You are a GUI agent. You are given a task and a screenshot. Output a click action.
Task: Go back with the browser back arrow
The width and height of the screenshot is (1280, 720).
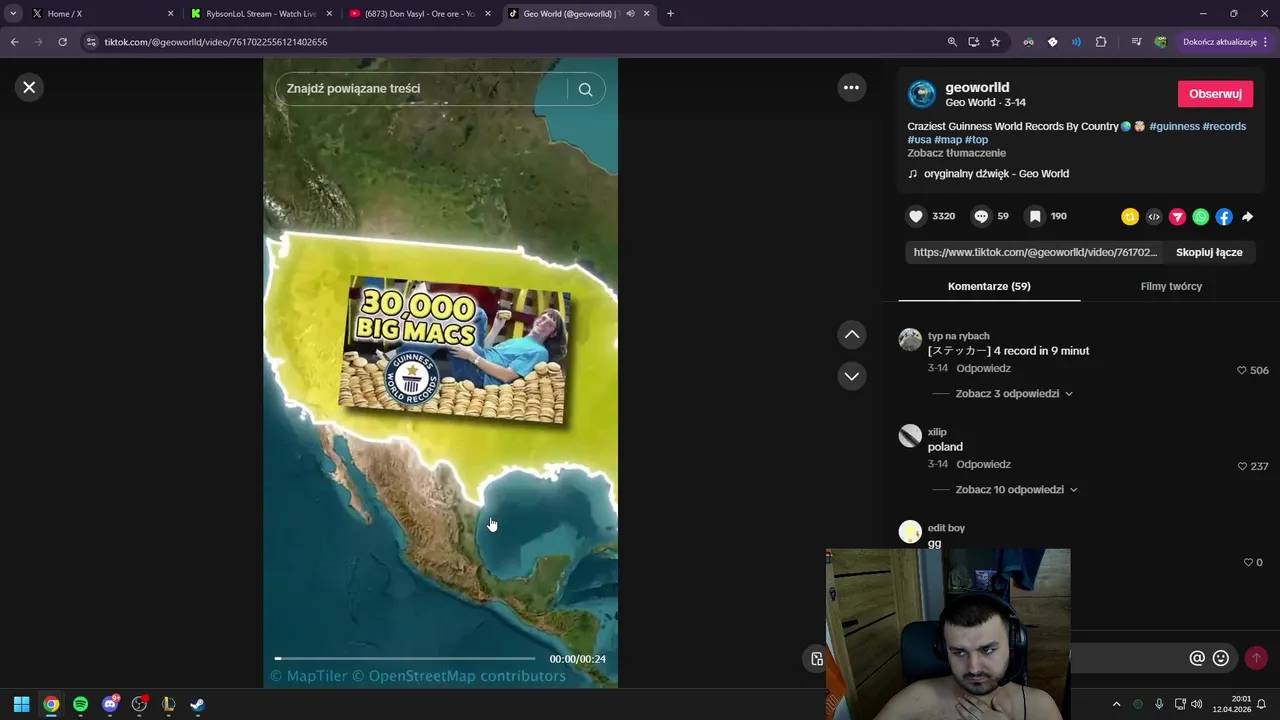click(14, 42)
